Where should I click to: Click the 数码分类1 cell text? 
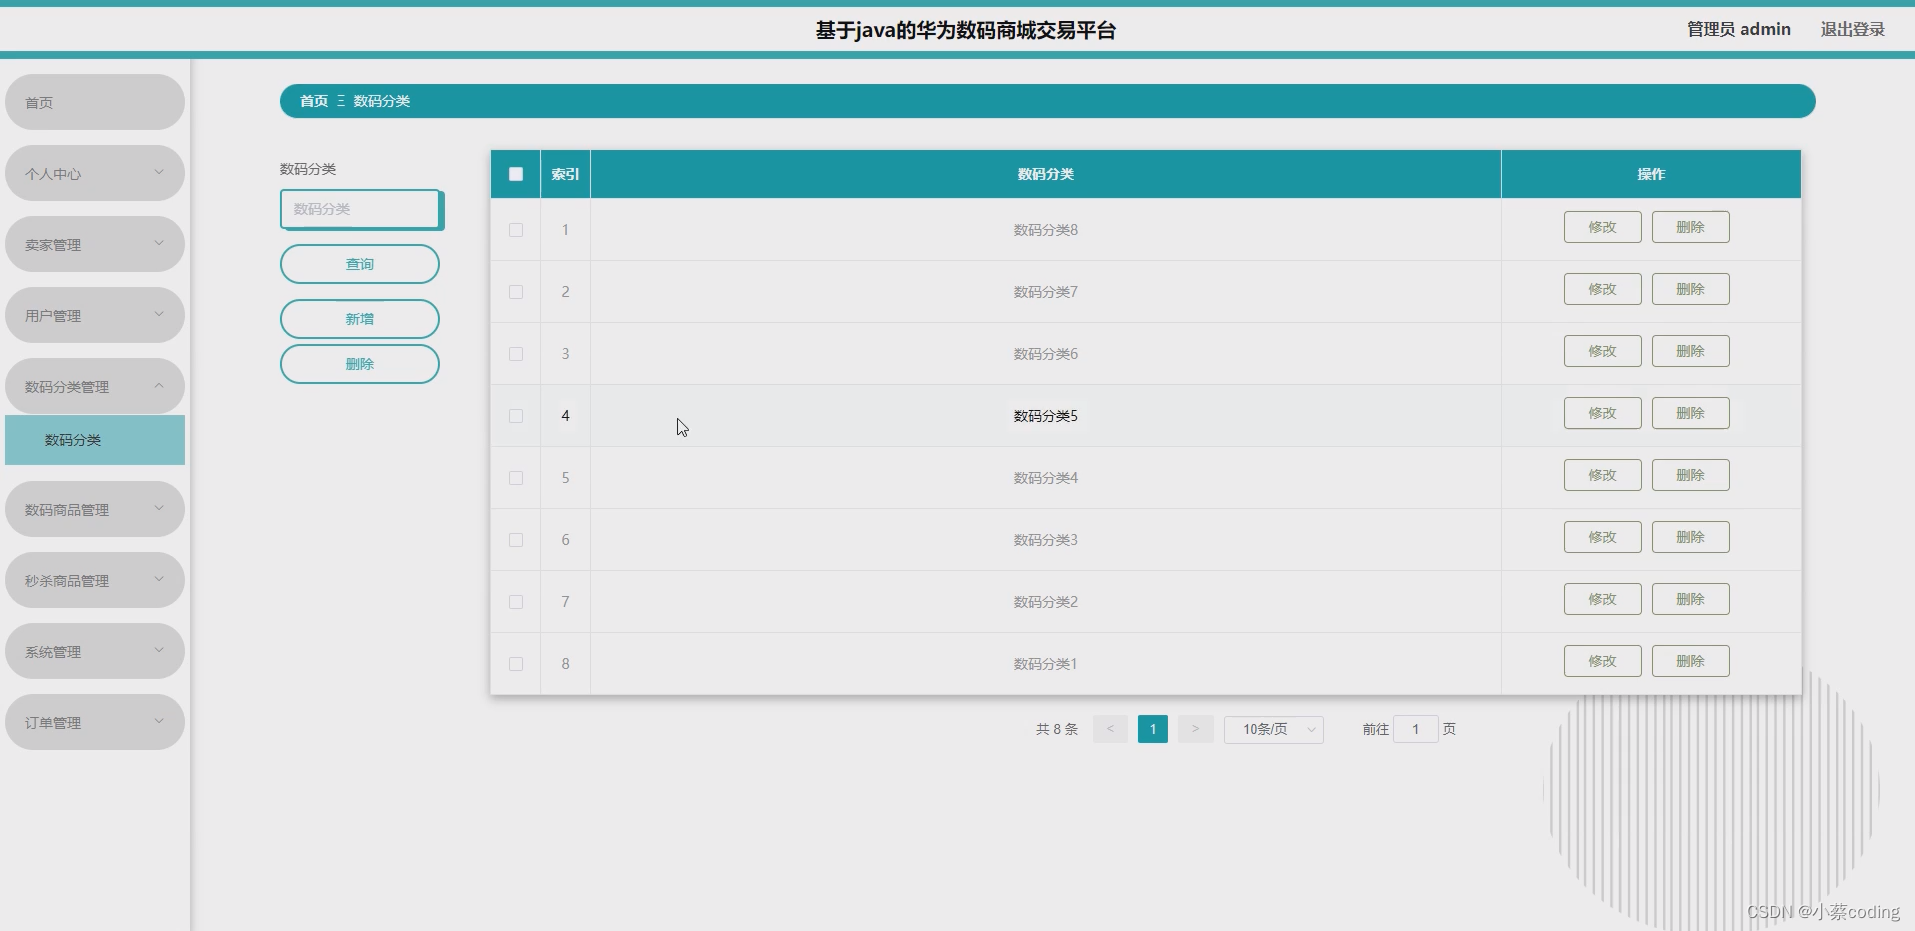pos(1046,664)
